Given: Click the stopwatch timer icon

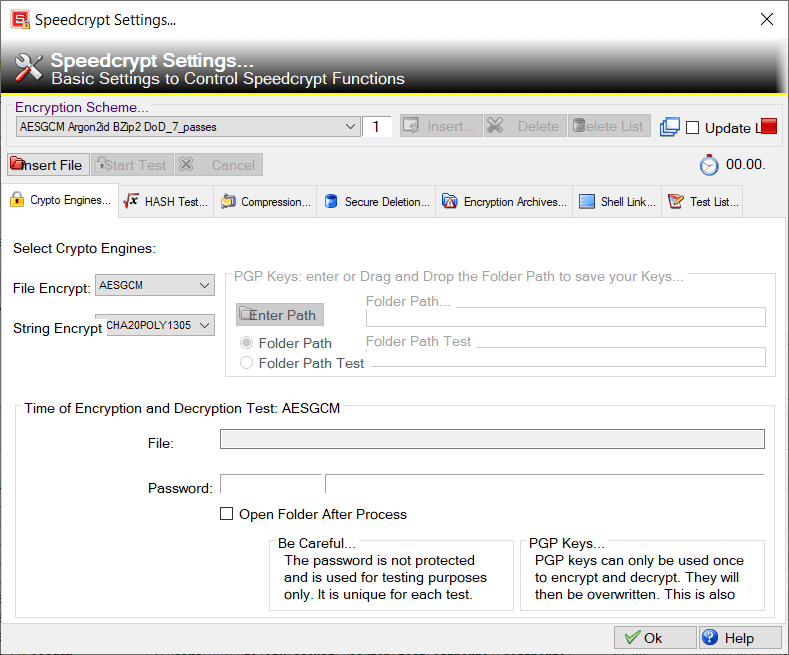Looking at the screenshot, I should pos(709,165).
